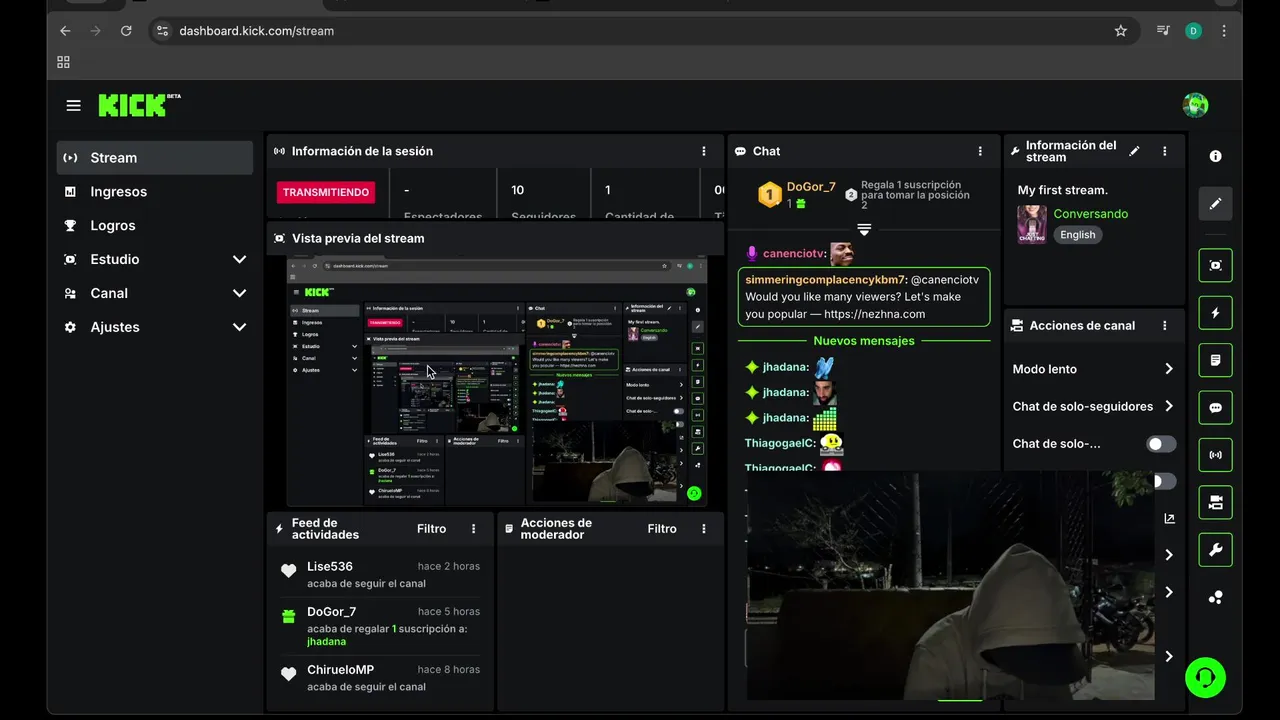Image resolution: width=1280 pixels, height=720 pixels.
Task: Open the hamburger navigation menu
Action: pos(73,105)
